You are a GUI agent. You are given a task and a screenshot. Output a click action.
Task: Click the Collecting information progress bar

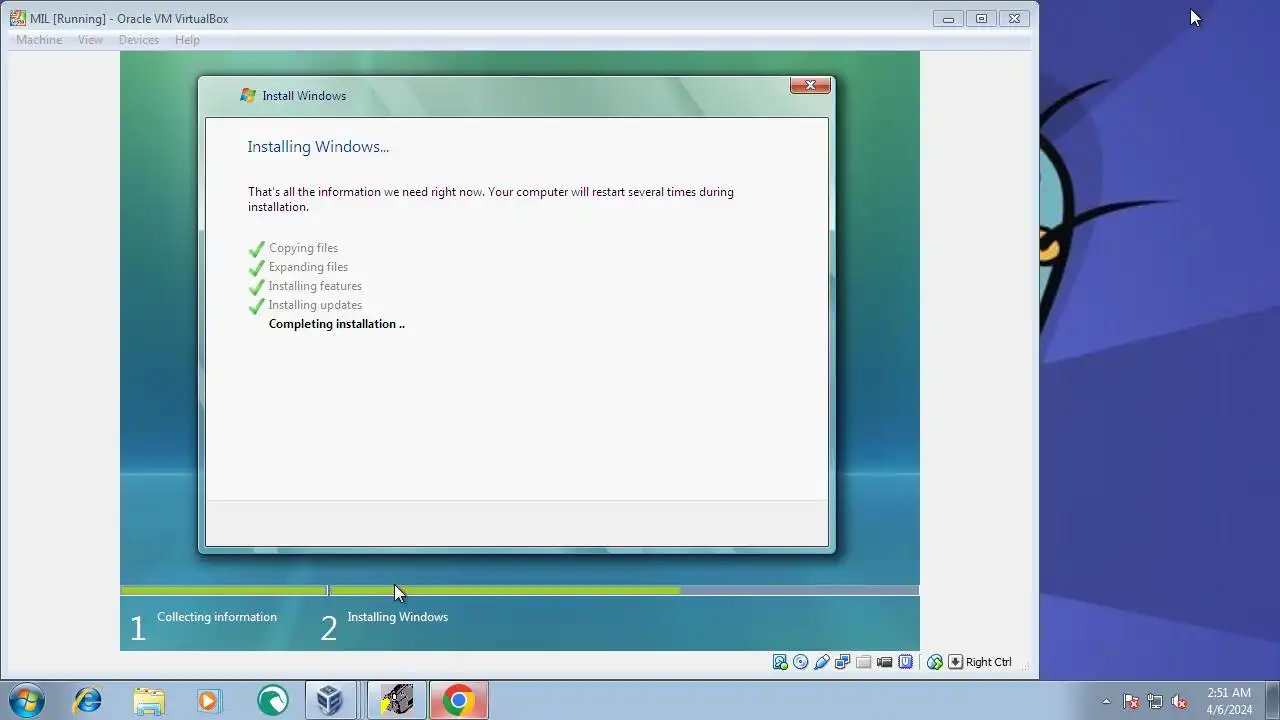pos(224,591)
